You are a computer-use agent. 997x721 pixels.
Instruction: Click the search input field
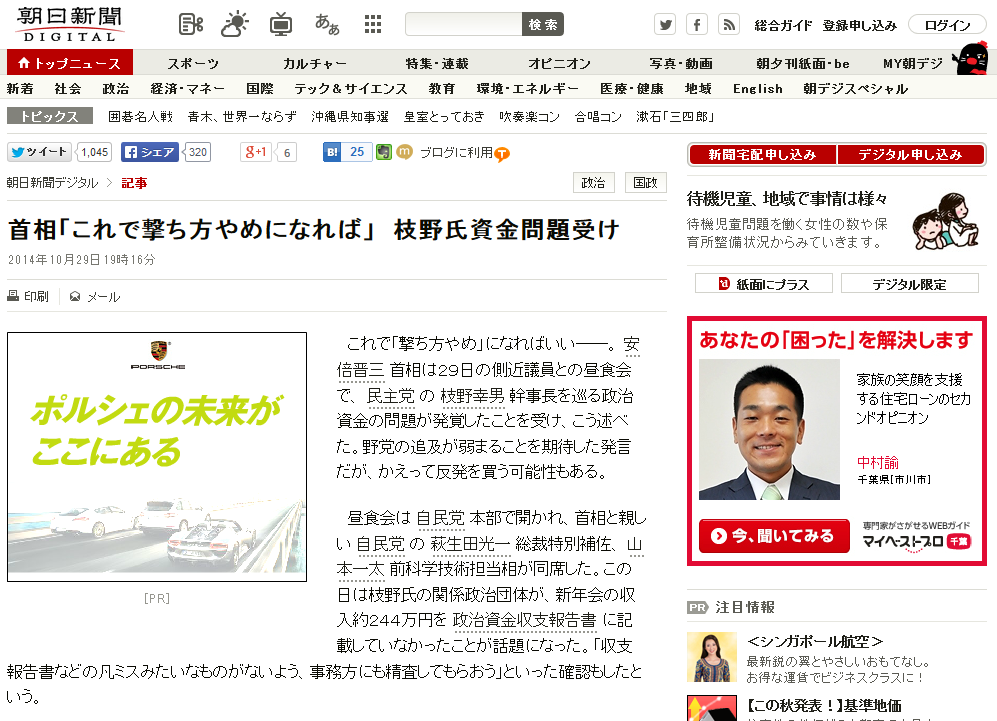[464, 24]
